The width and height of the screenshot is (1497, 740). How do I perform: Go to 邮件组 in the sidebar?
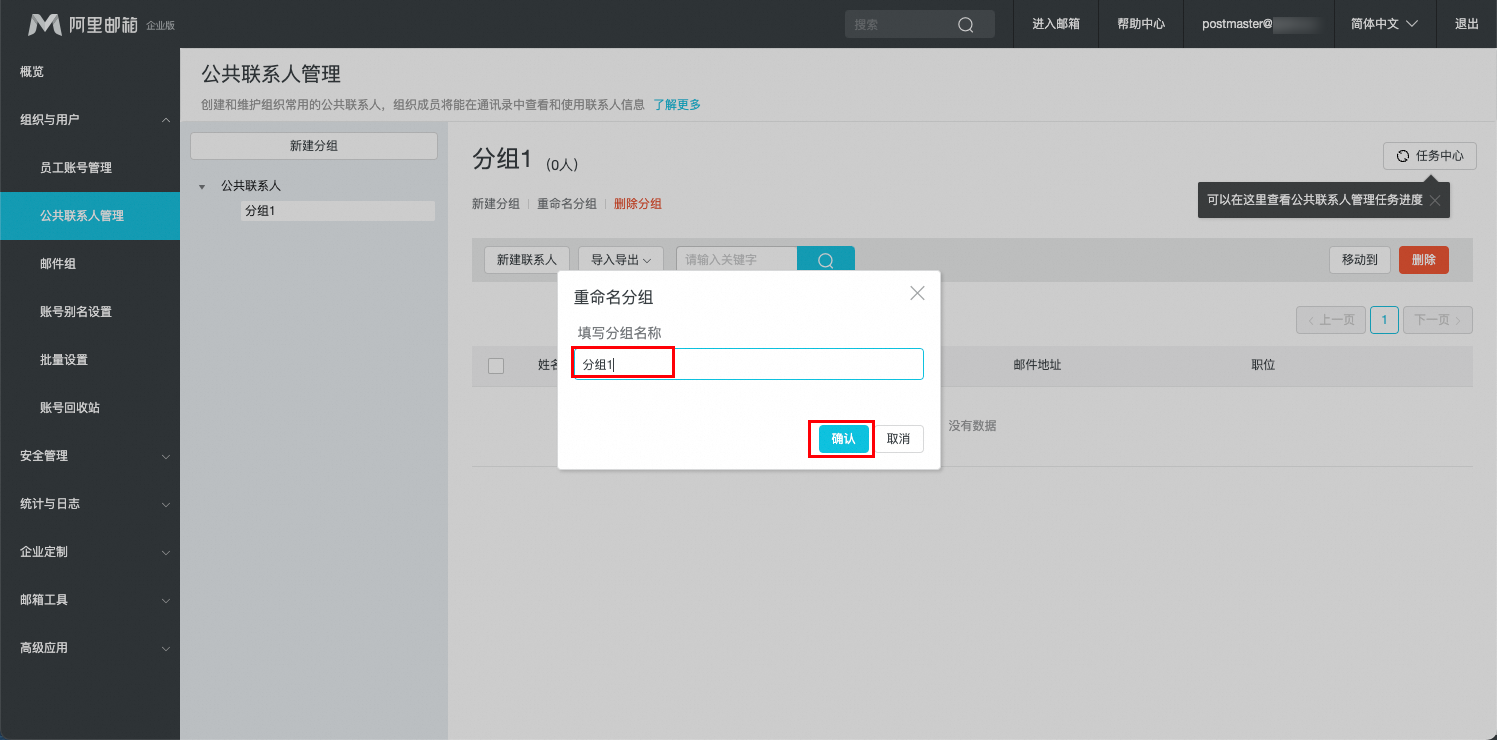click(x=58, y=264)
